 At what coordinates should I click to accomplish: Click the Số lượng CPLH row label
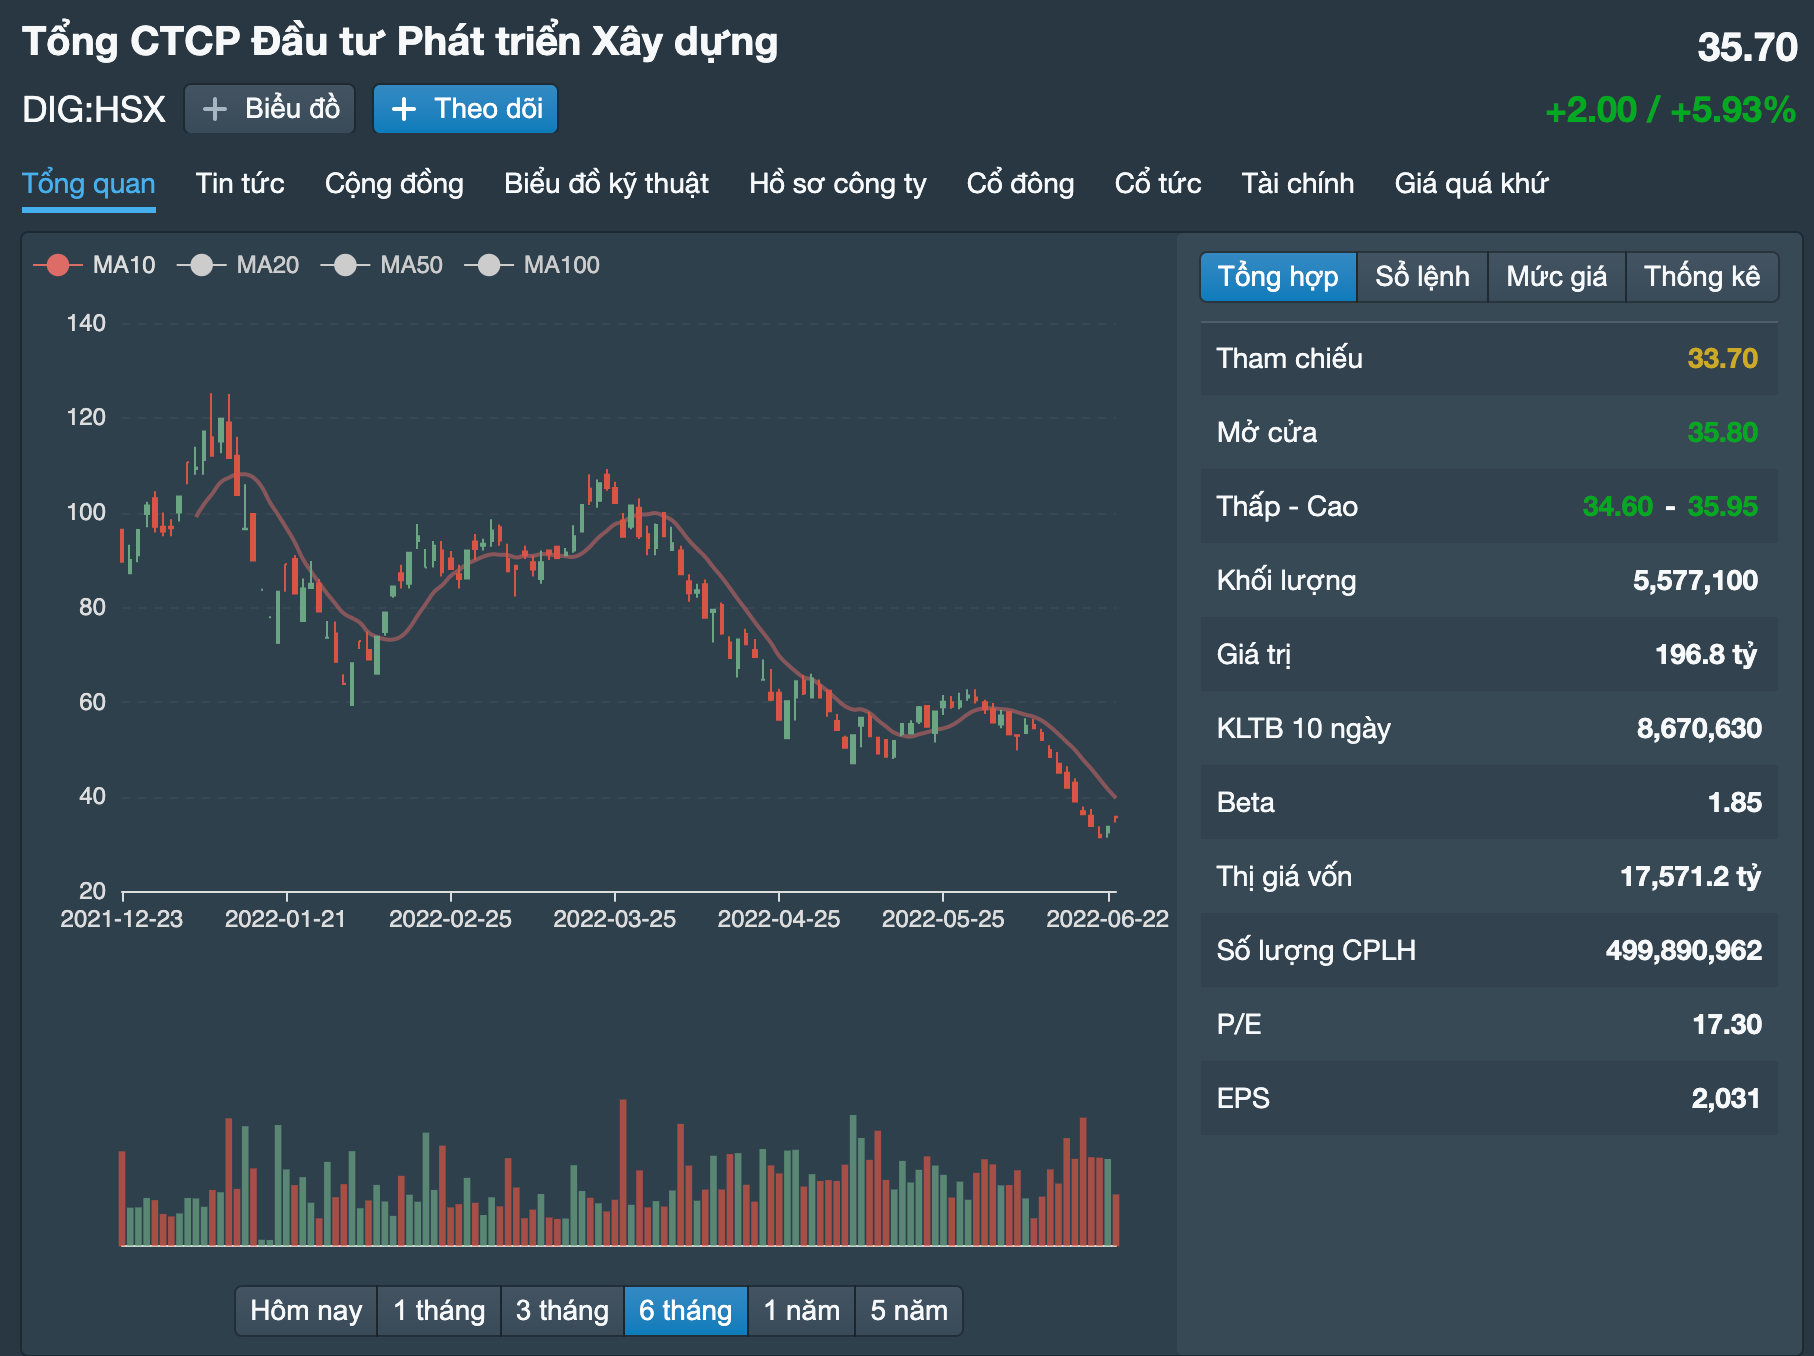tap(1316, 950)
